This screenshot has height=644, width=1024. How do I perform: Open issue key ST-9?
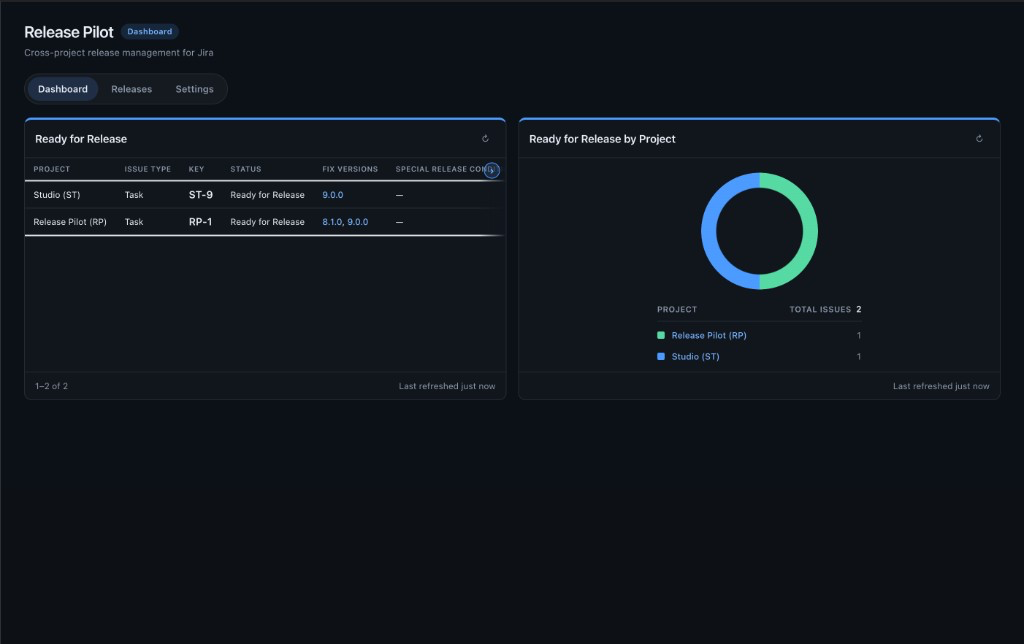(x=200, y=195)
